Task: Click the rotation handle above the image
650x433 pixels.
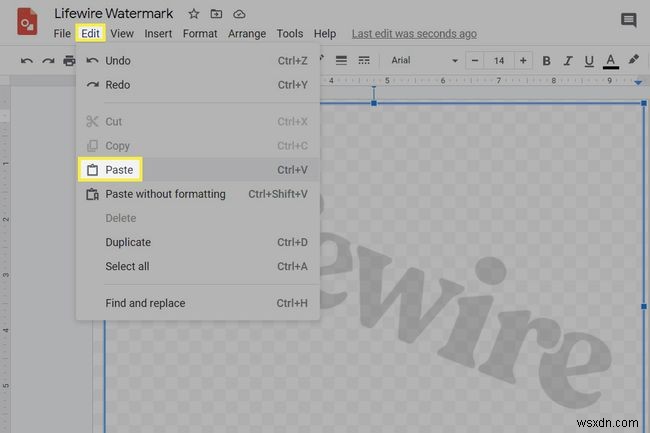Action: (374, 87)
